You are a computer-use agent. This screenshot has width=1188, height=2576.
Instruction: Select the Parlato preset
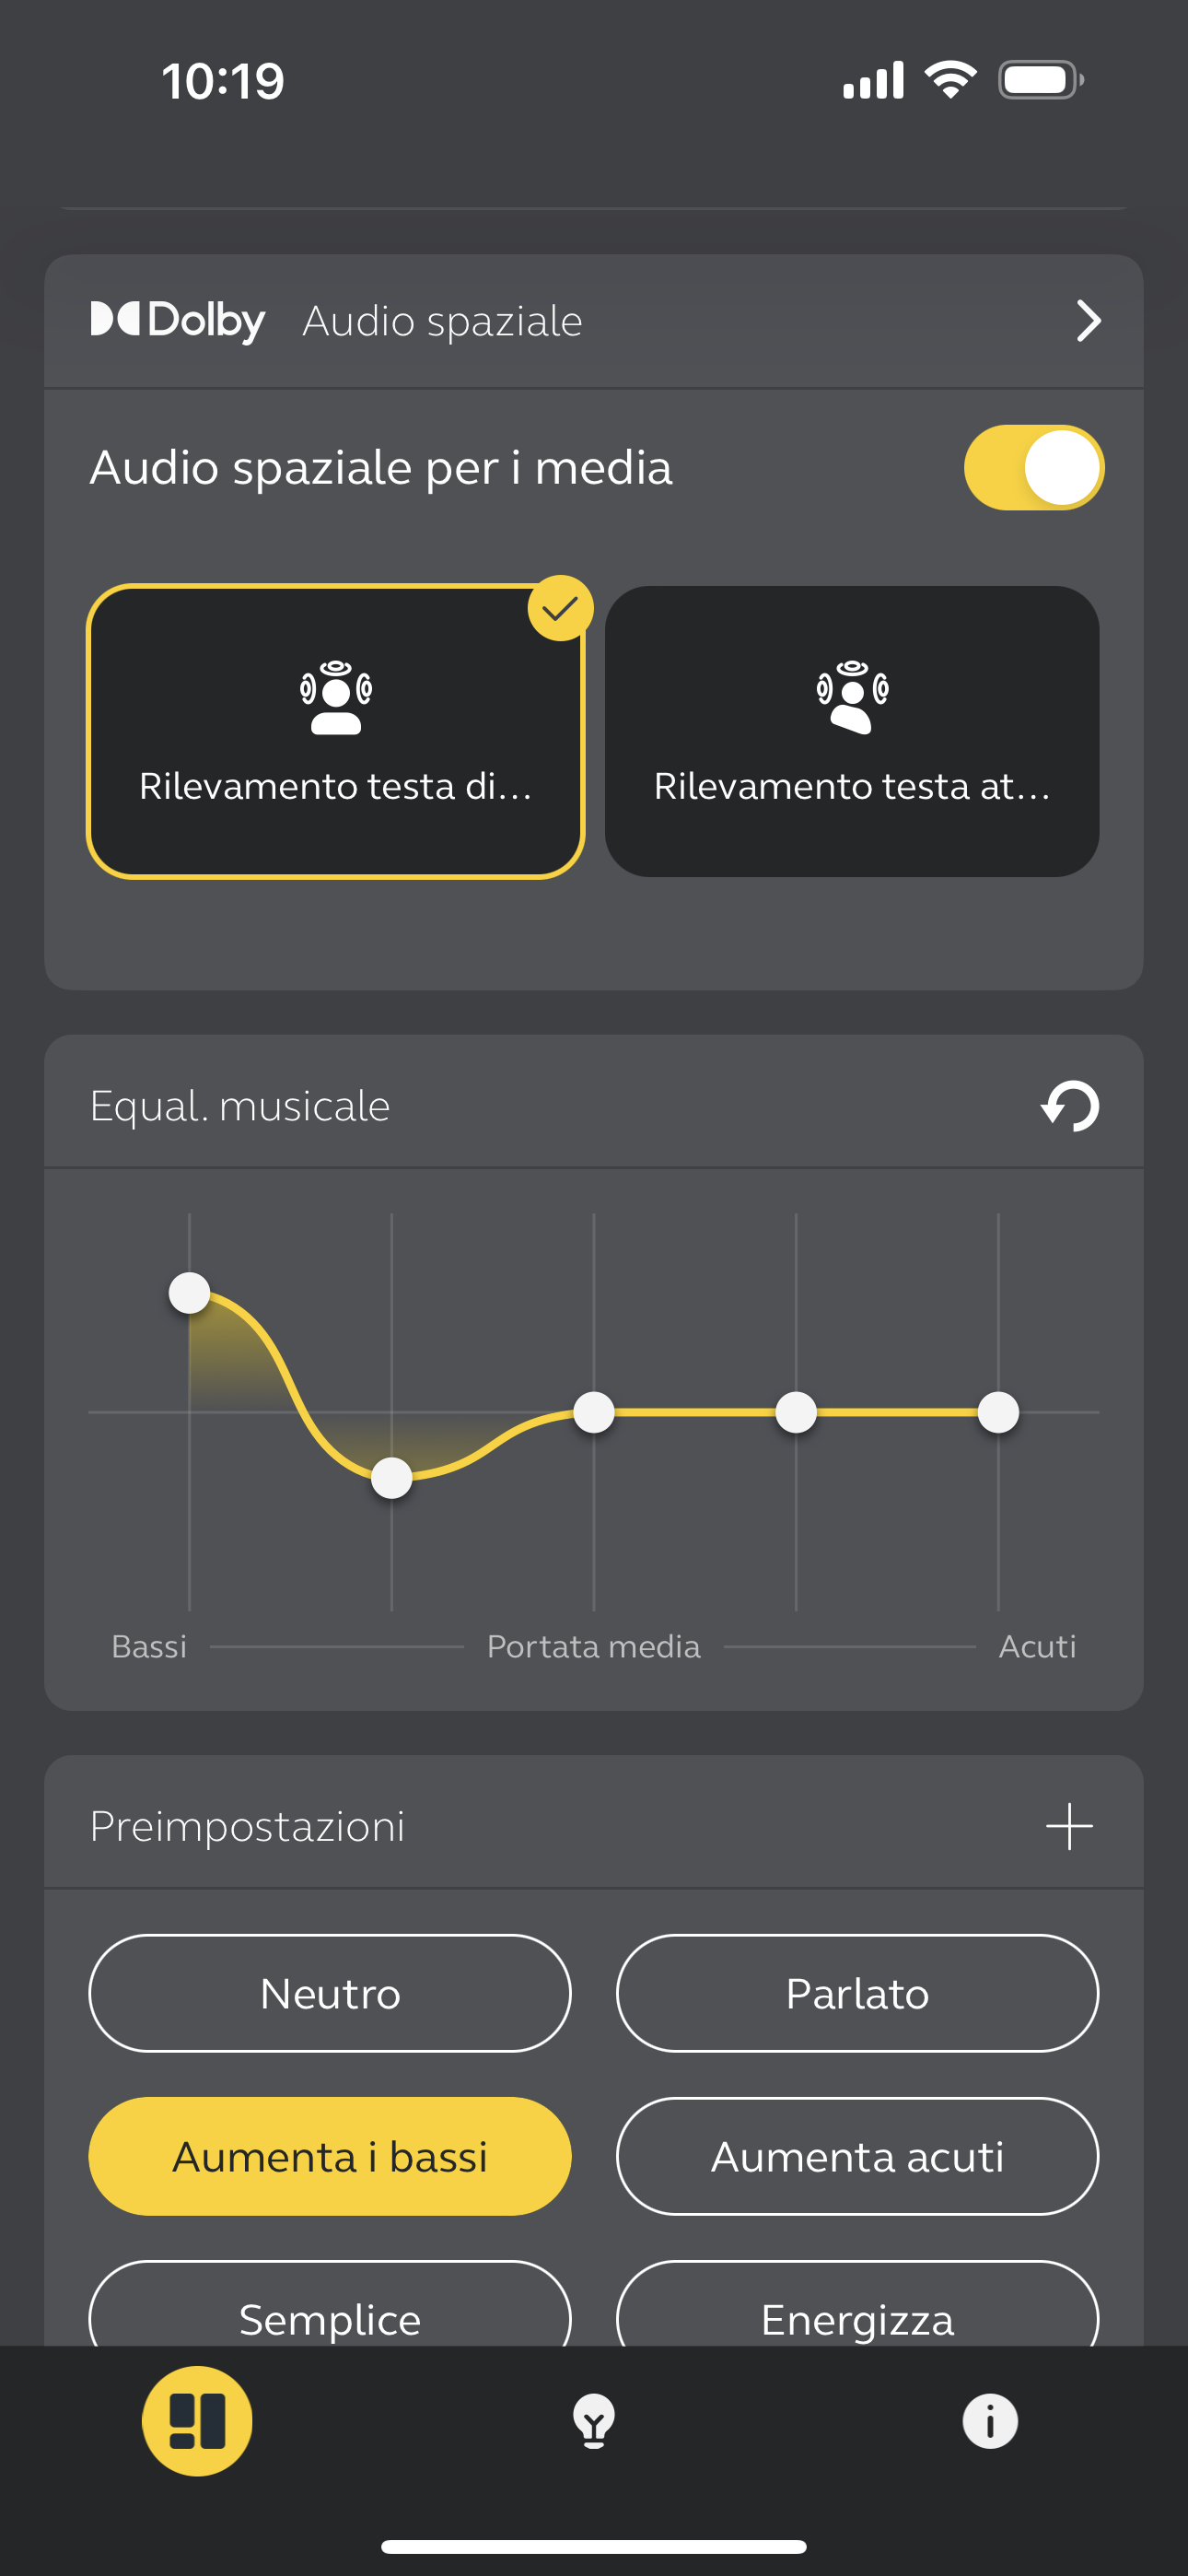[x=857, y=1993]
